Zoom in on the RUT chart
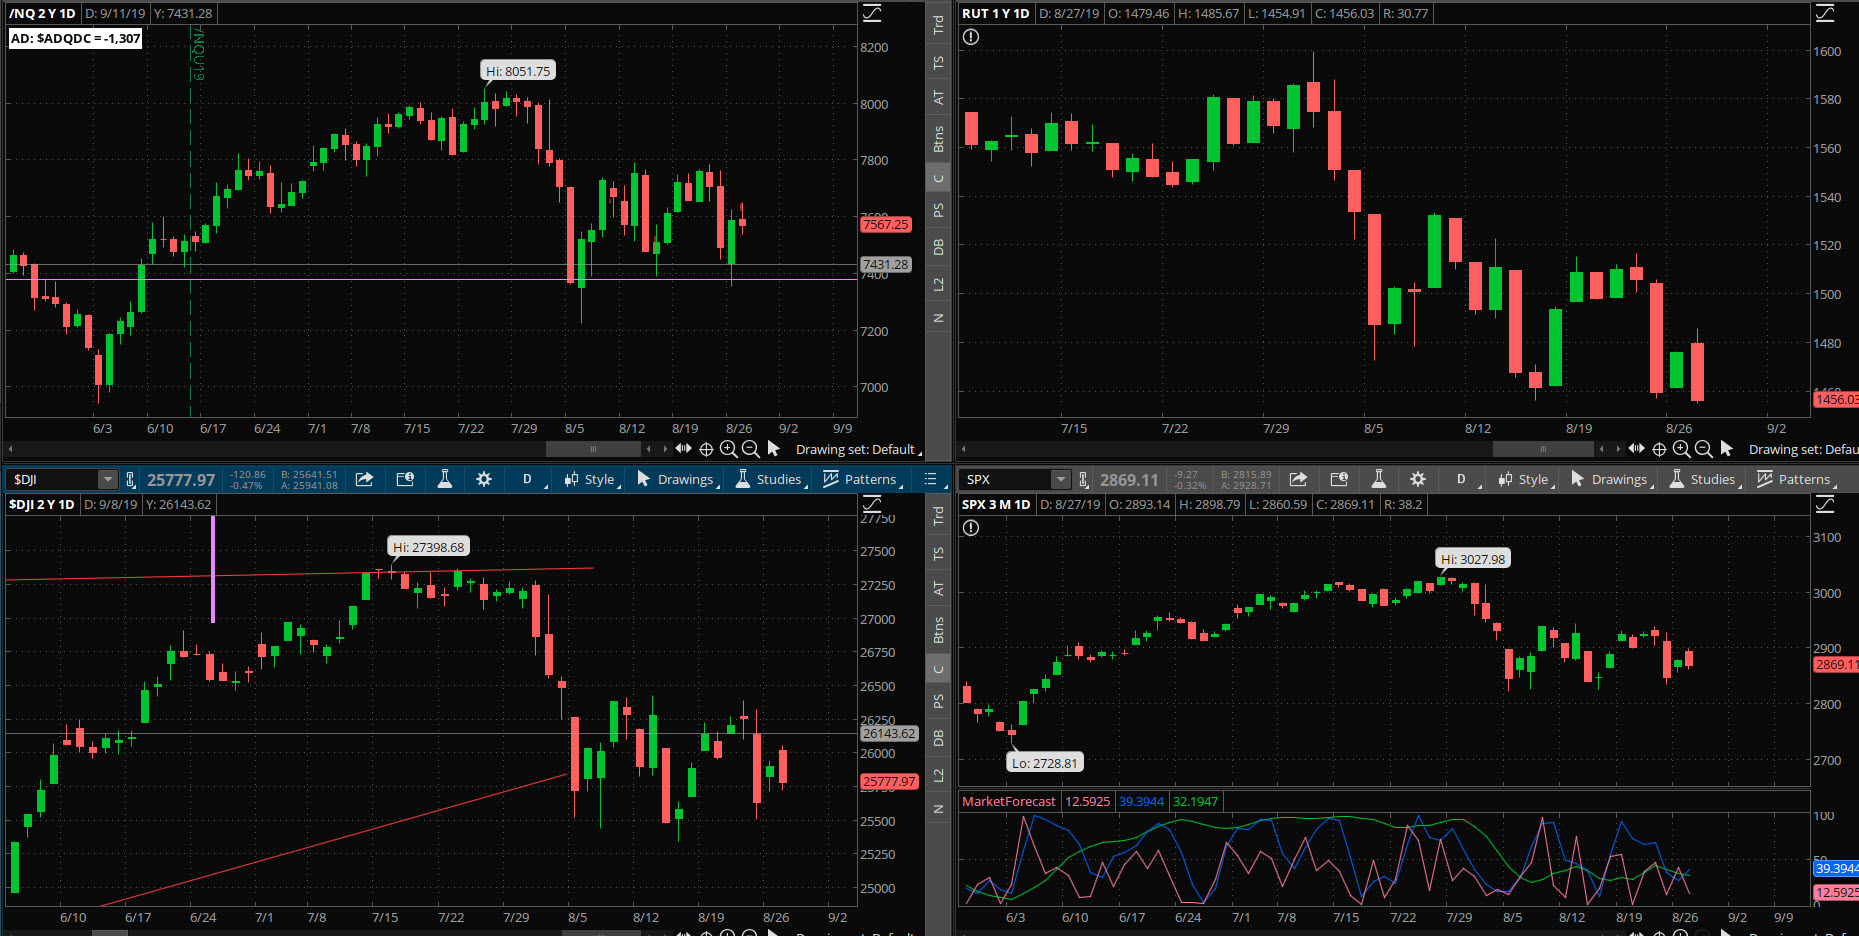This screenshot has width=1859, height=936. [1681, 449]
